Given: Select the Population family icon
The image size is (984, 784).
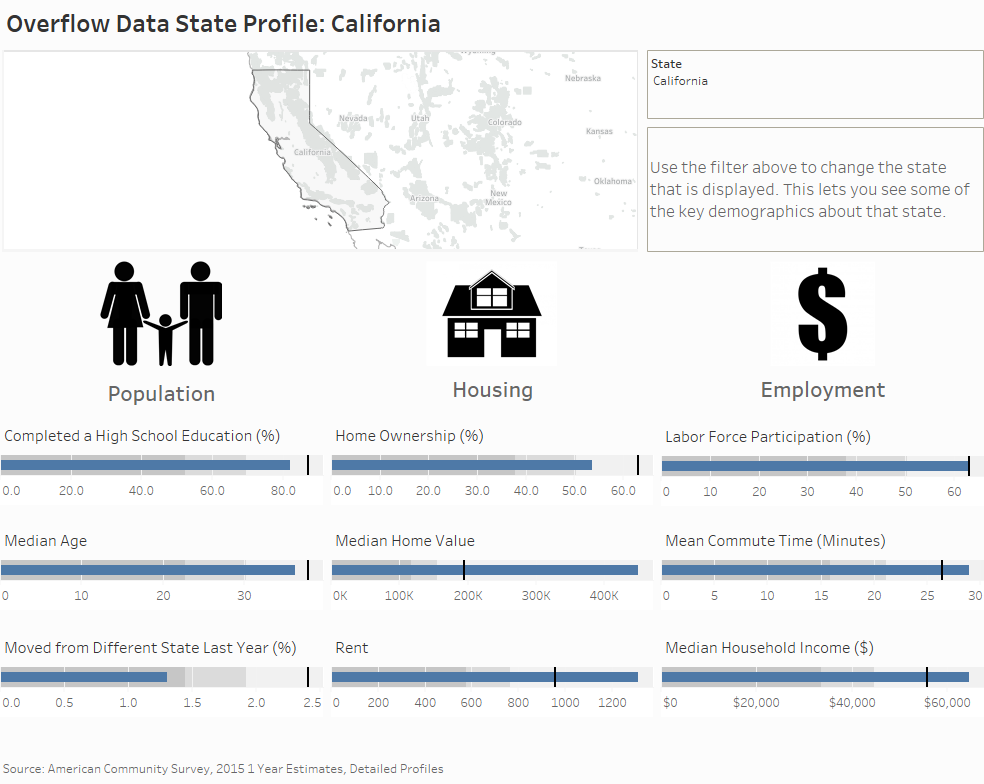Looking at the screenshot, I should click(161, 312).
